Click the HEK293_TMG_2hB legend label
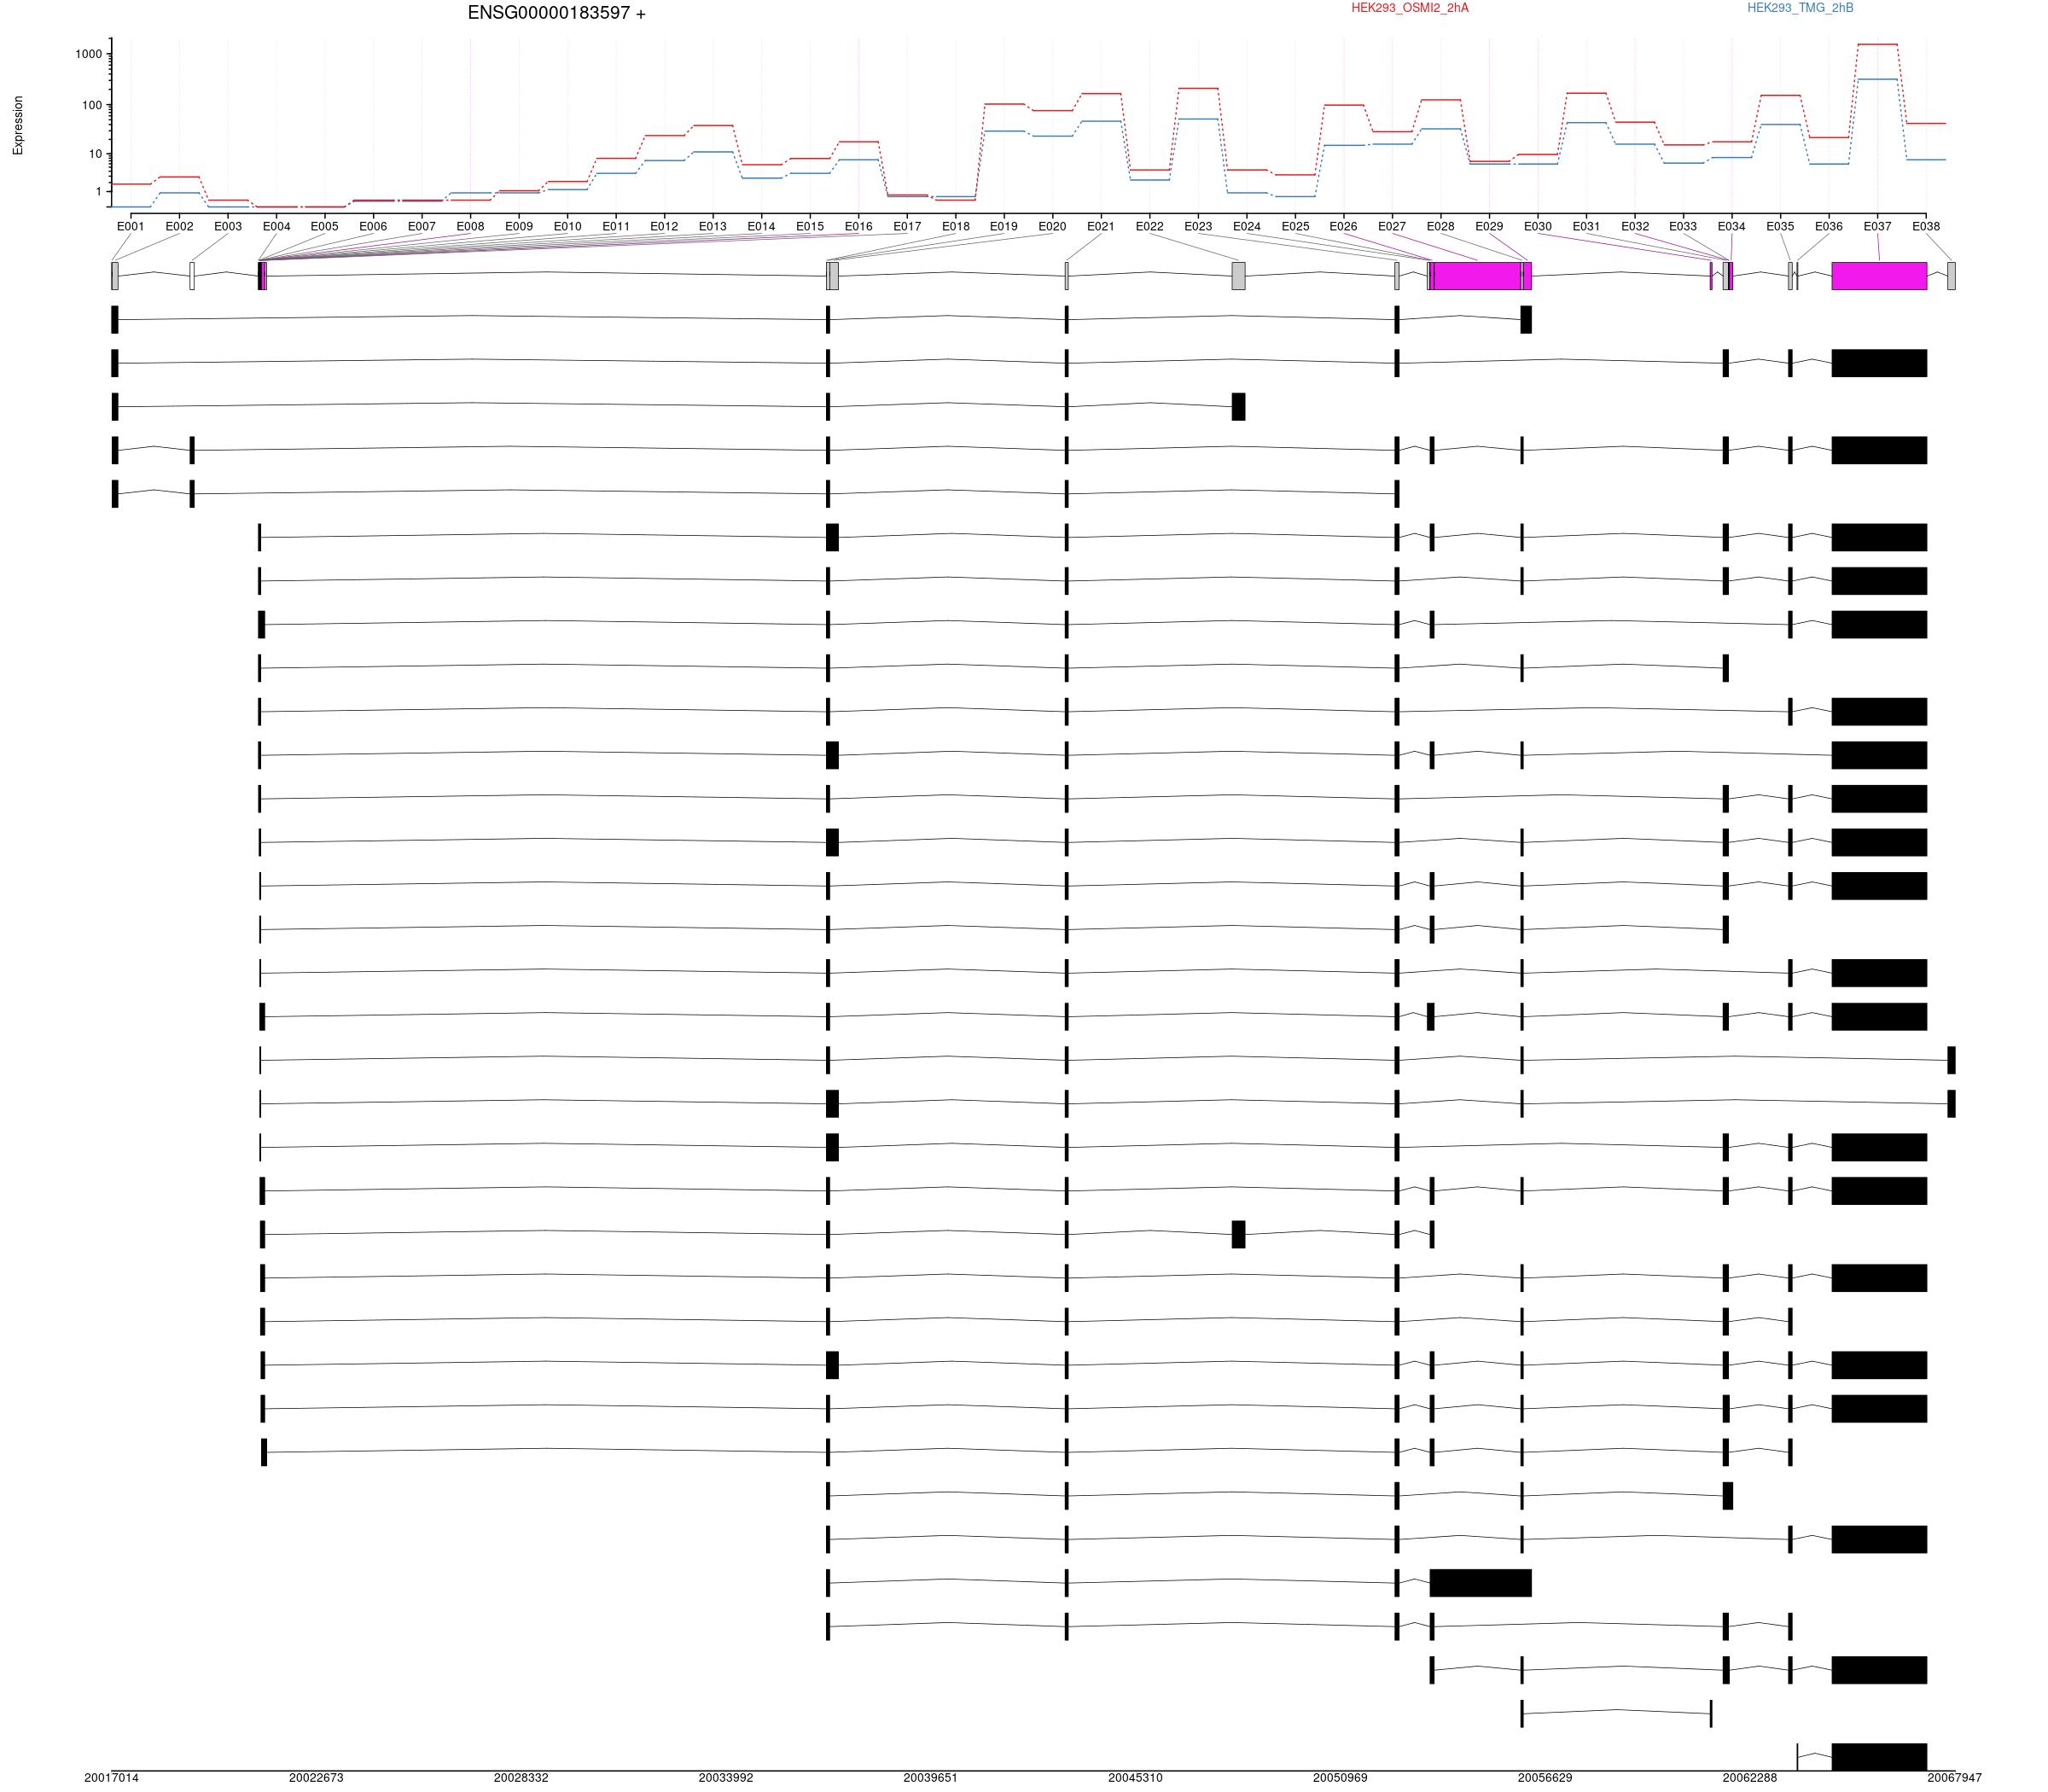This screenshot has width=2048, height=1792. click(1800, 8)
